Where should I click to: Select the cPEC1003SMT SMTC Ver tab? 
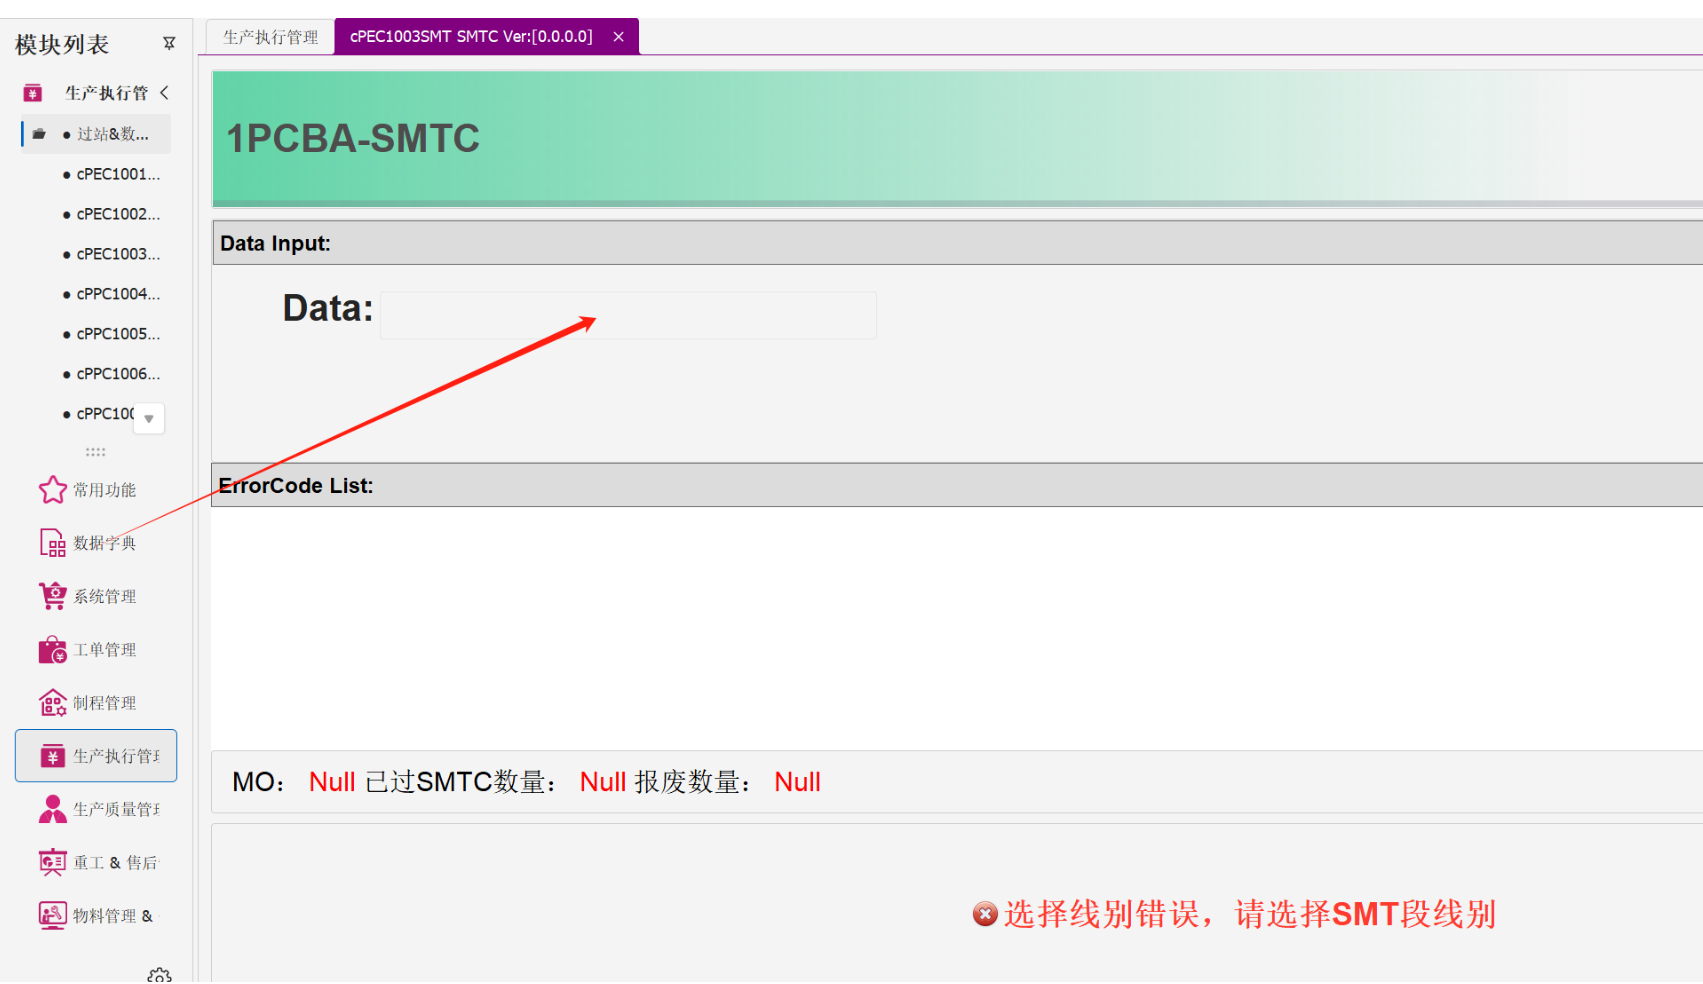click(x=471, y=36)
